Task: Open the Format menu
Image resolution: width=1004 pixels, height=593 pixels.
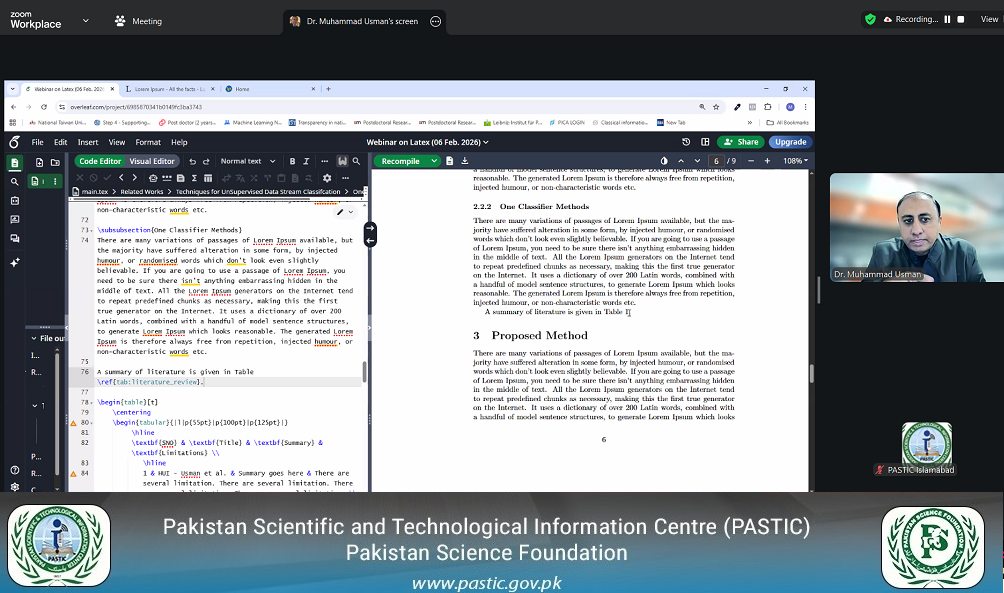Action: coord(148,142)
